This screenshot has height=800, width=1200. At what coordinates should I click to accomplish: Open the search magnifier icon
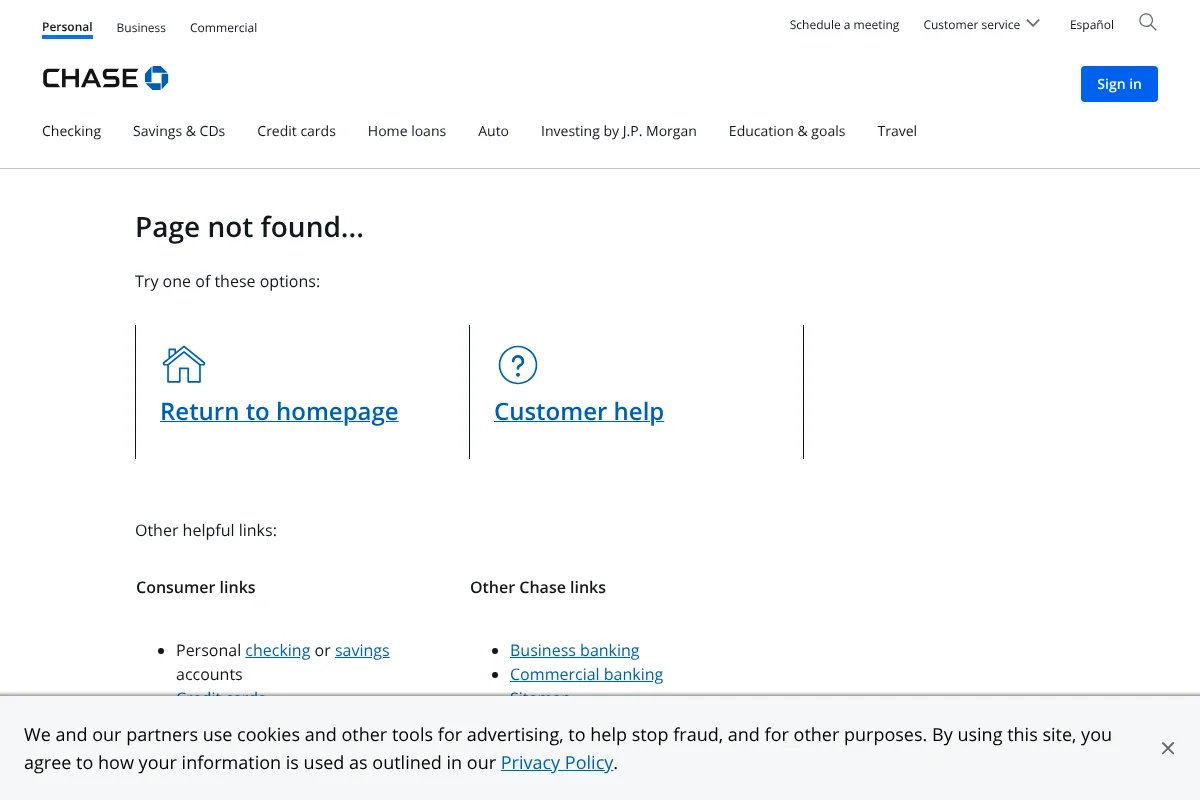[1147, 22]
